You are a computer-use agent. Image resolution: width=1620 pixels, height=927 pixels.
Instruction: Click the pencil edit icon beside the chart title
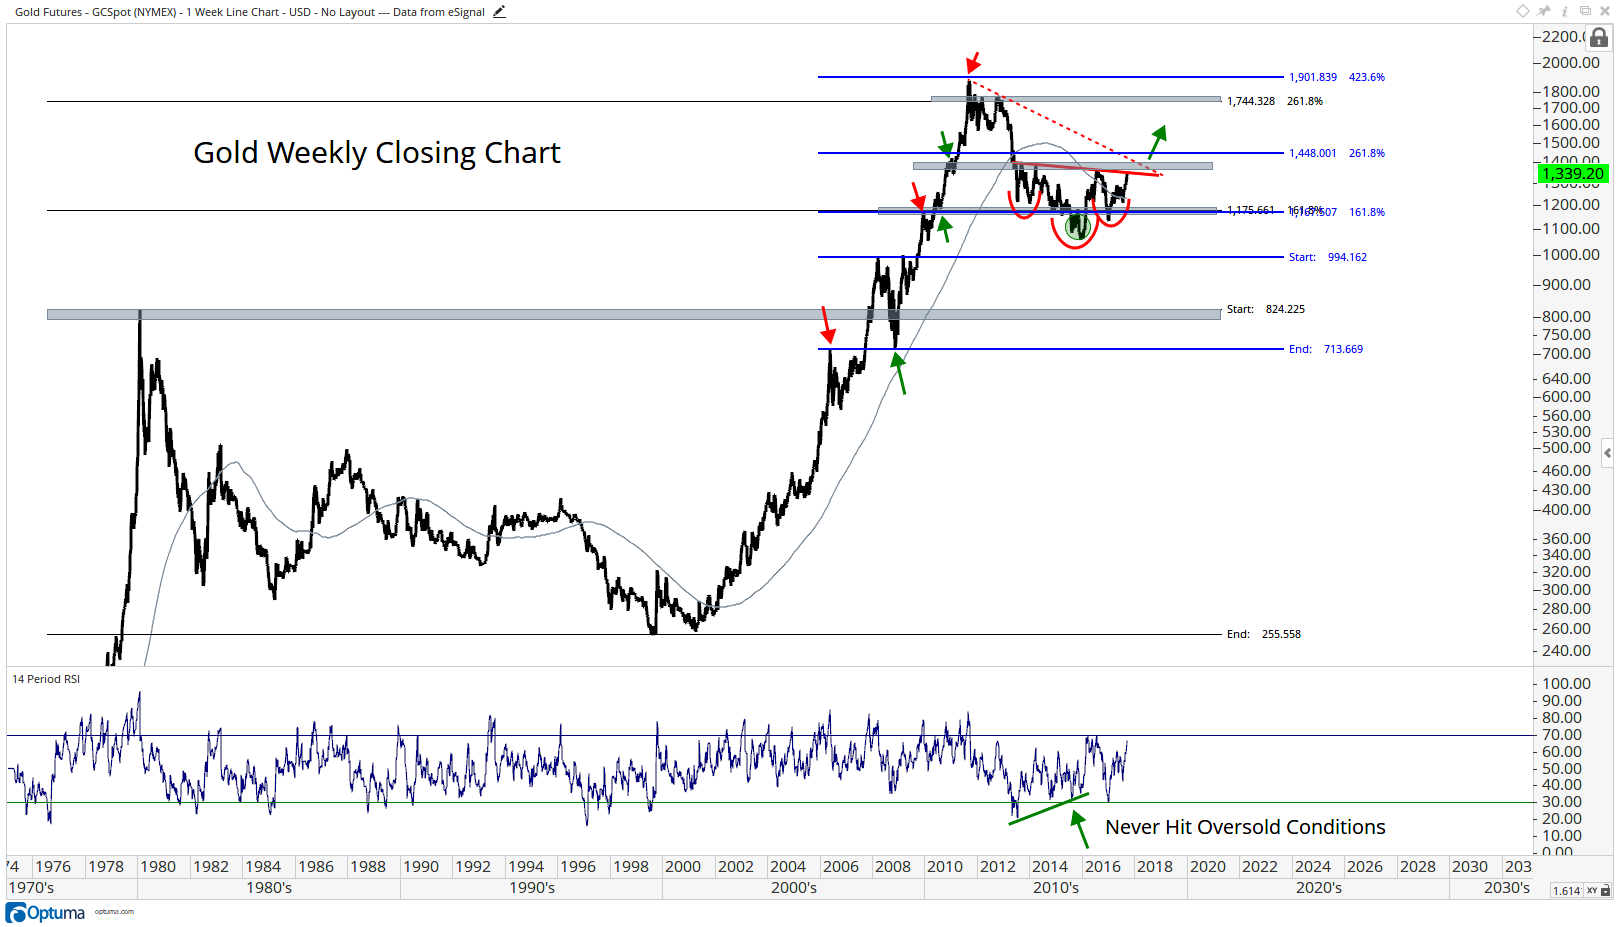tap(499, 12)
